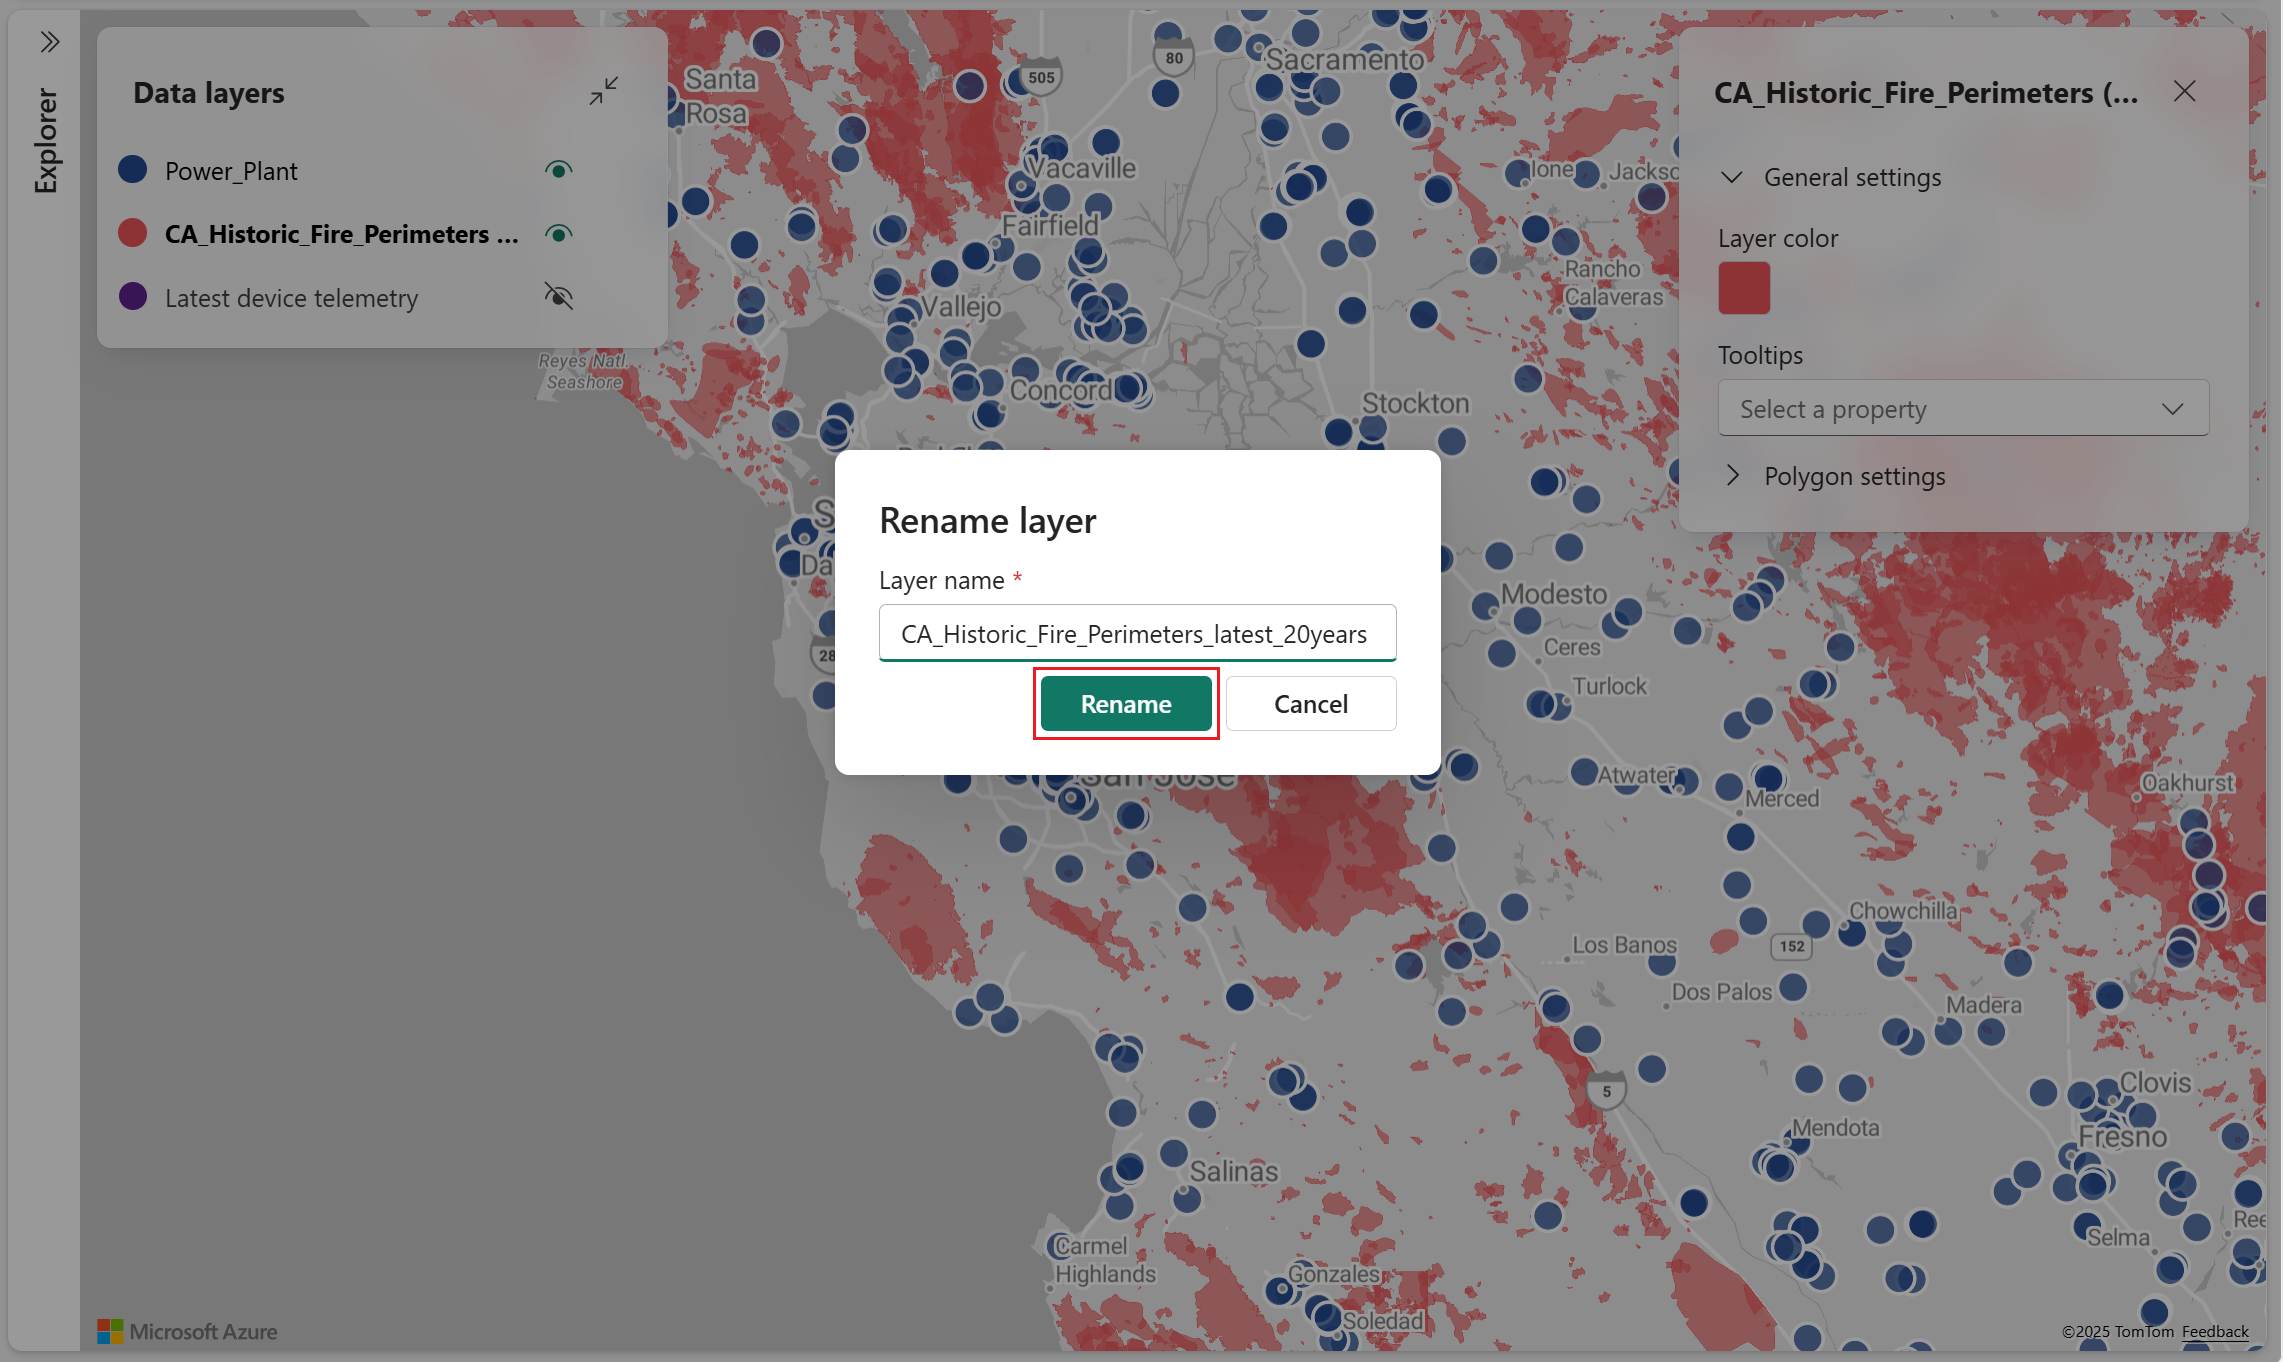The width and height of the screenshot is (2283, 1362).
Task: Hide the Power_Plant layer
Action: 558,170
